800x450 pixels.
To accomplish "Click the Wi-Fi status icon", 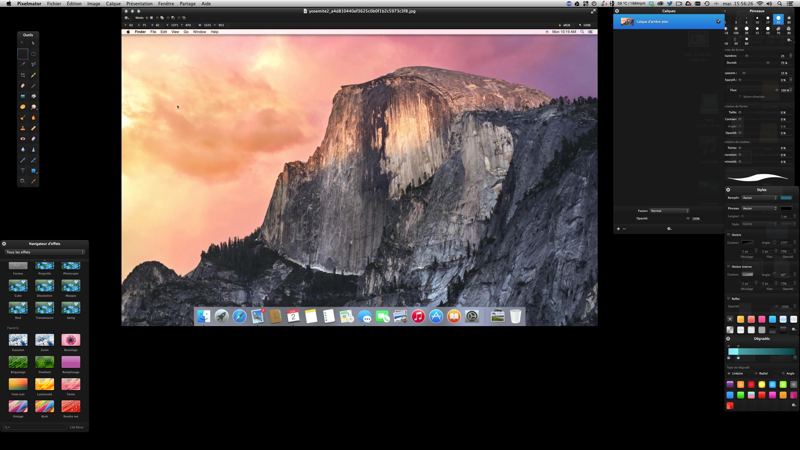I will [x=759, y=4].
